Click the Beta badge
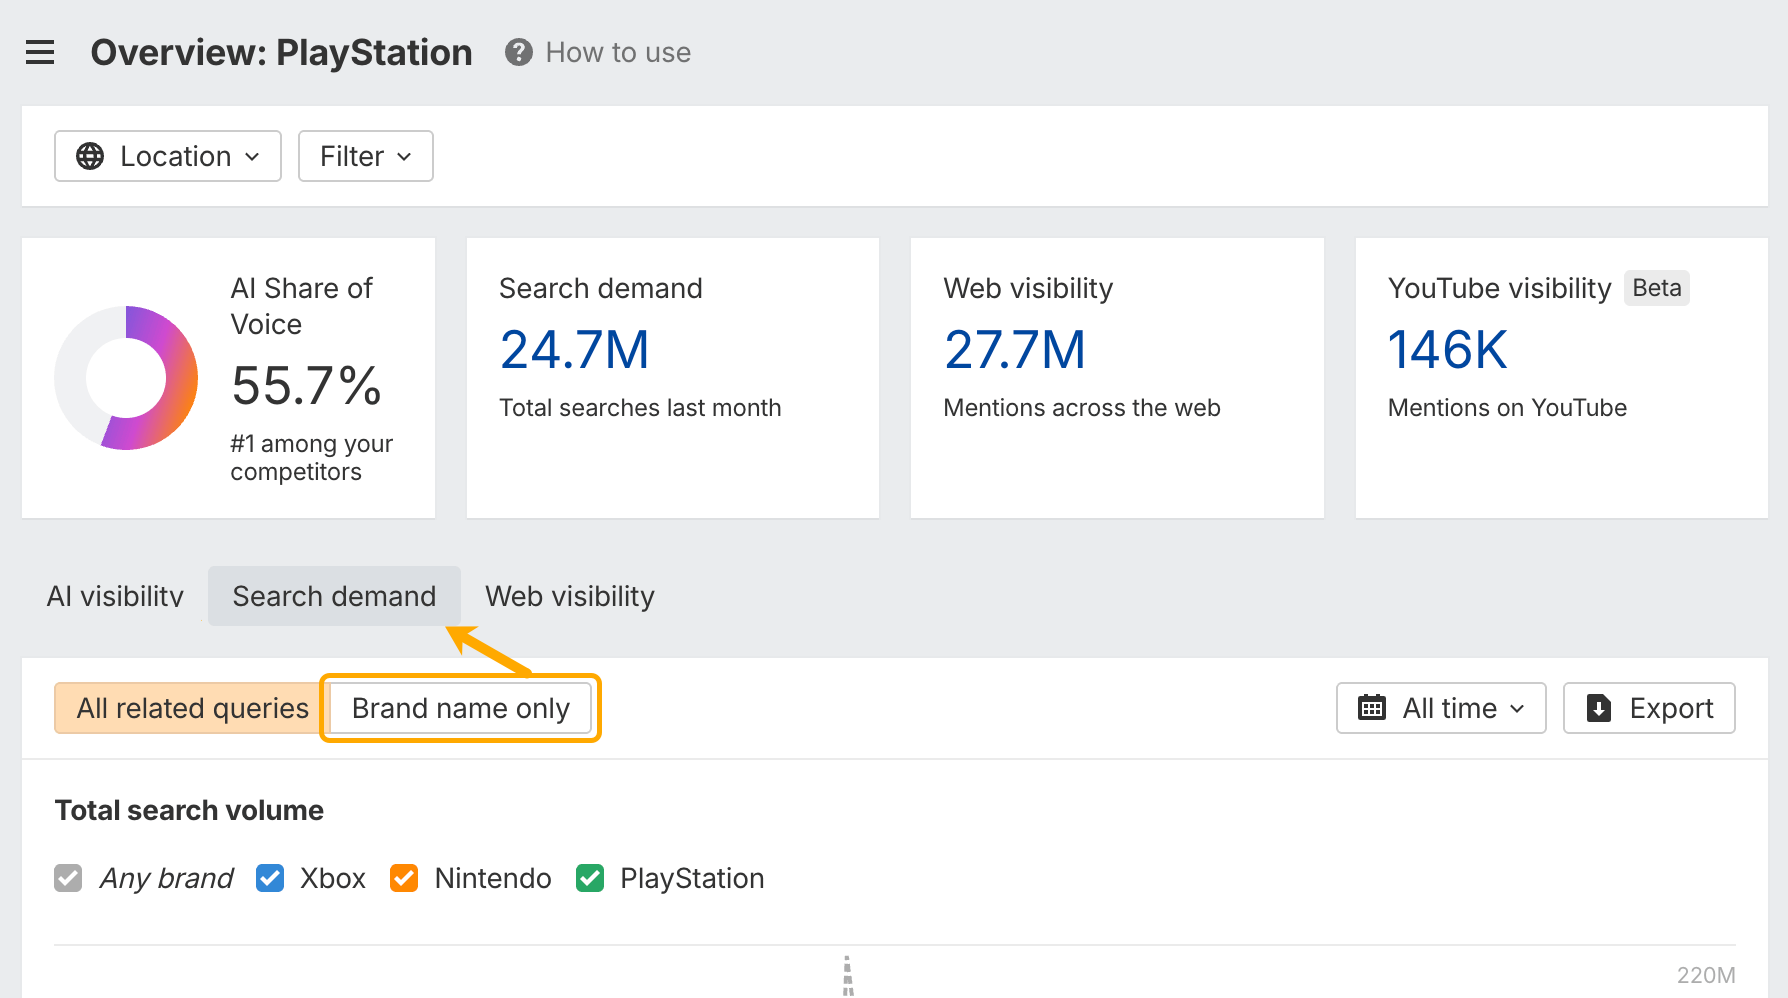Screen dimensions: 1788x998 (1656, 288)
